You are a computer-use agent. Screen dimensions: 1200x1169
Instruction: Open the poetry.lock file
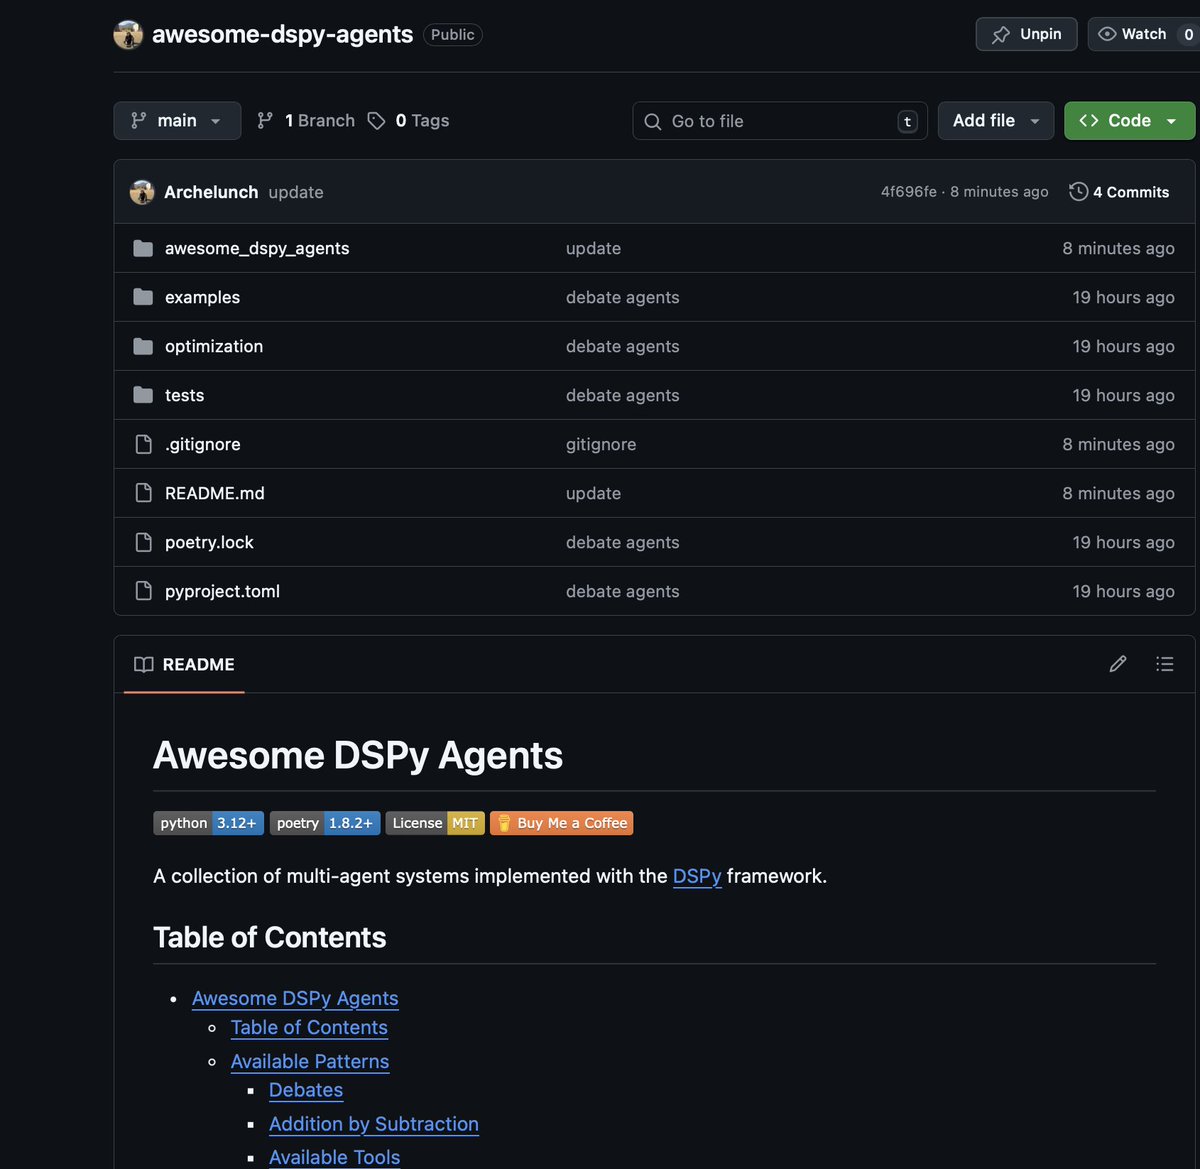[209, 542]
